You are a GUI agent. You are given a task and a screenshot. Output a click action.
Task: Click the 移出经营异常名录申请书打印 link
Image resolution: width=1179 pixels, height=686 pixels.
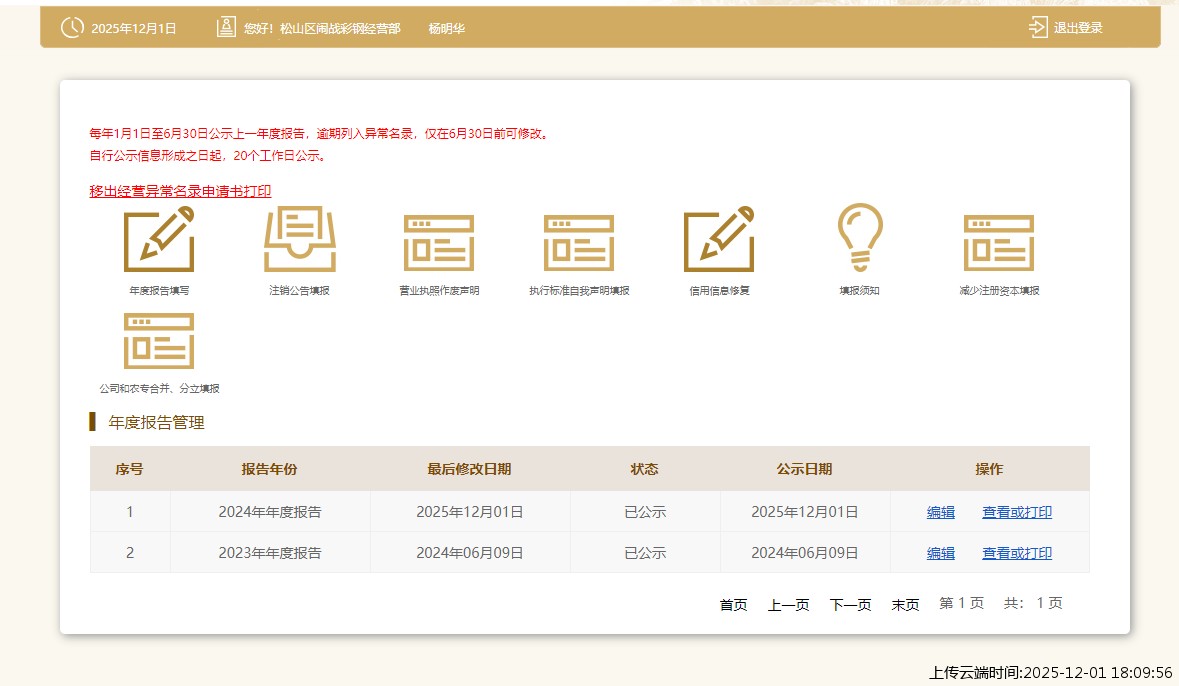180,191
